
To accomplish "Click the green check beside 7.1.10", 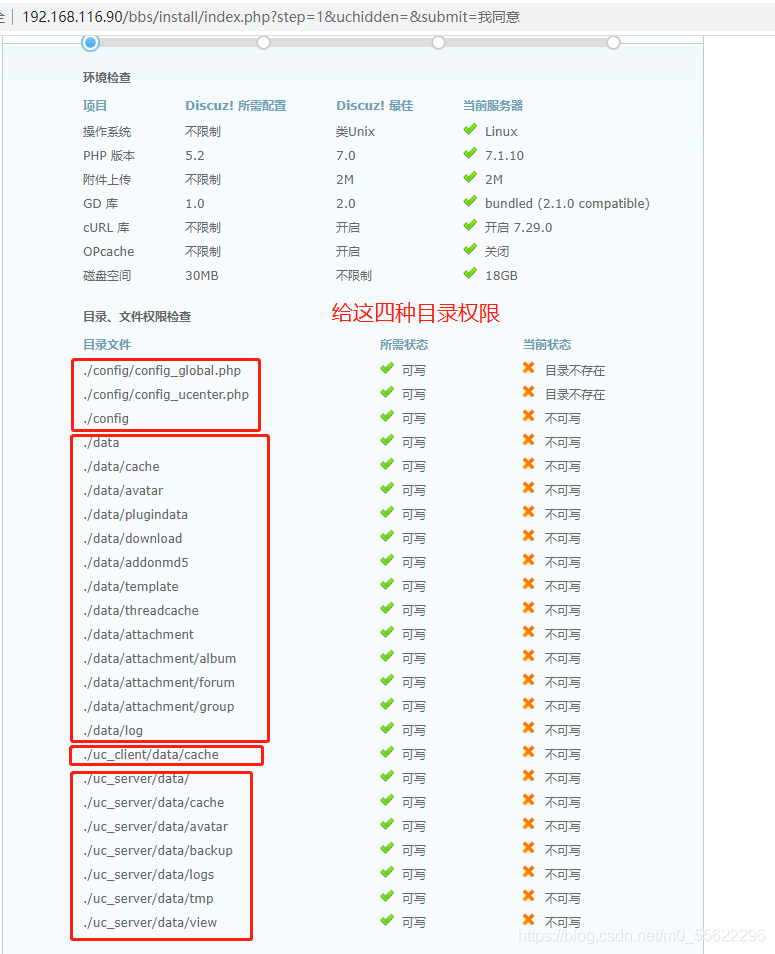I will [470, 153].
